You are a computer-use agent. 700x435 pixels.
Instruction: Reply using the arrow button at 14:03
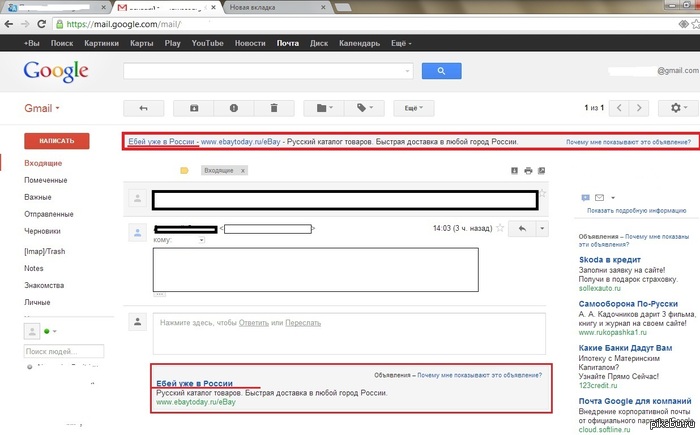click(x=522, y=229)
